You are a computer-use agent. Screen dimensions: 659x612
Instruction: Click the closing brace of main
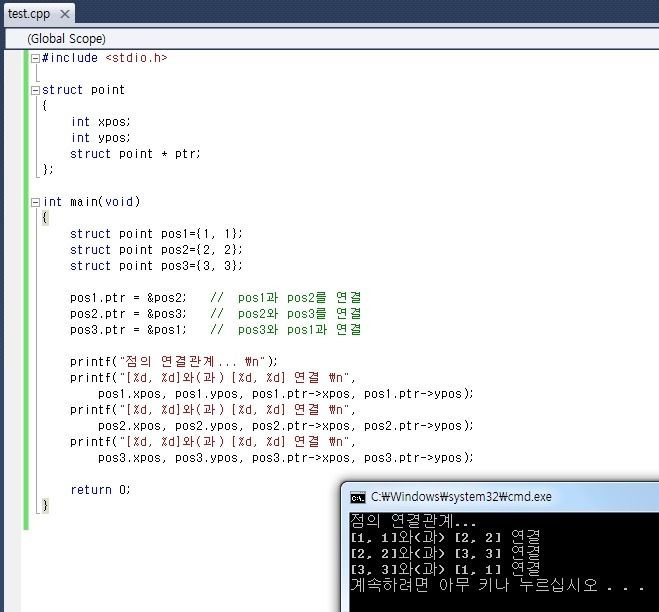coord(45,505)
